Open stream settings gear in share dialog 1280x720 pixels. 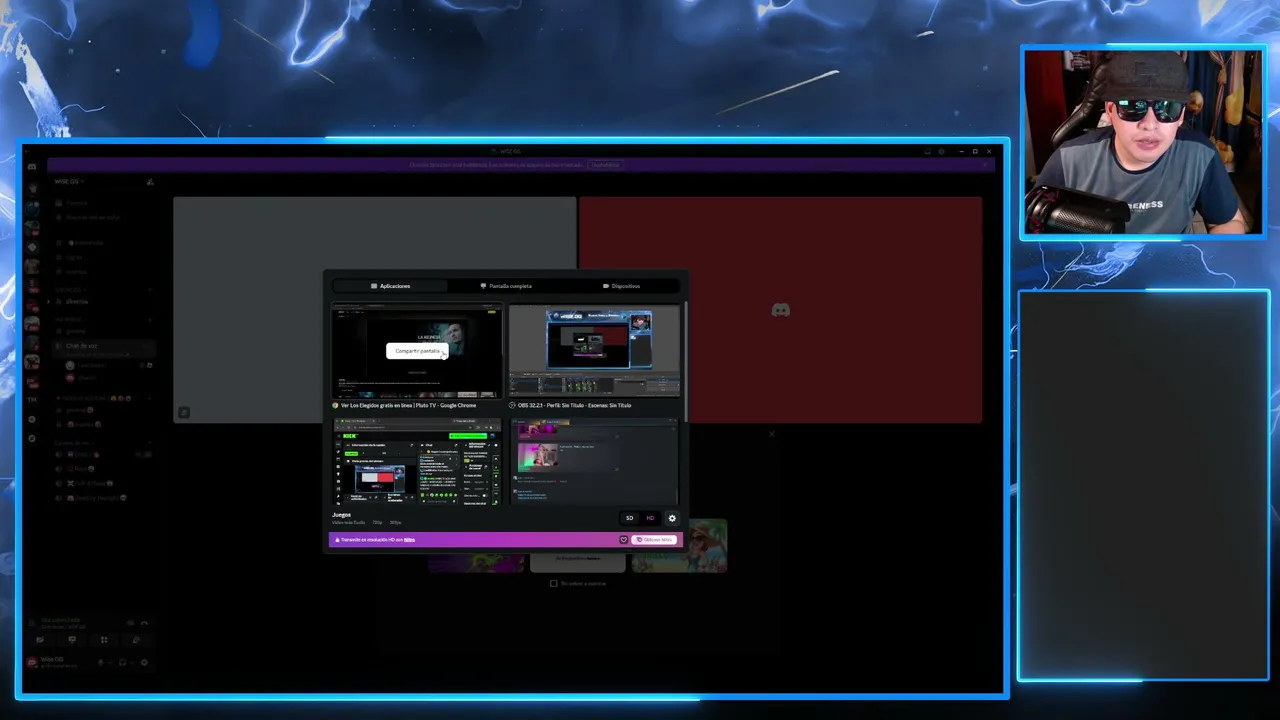tap(672, 518)
